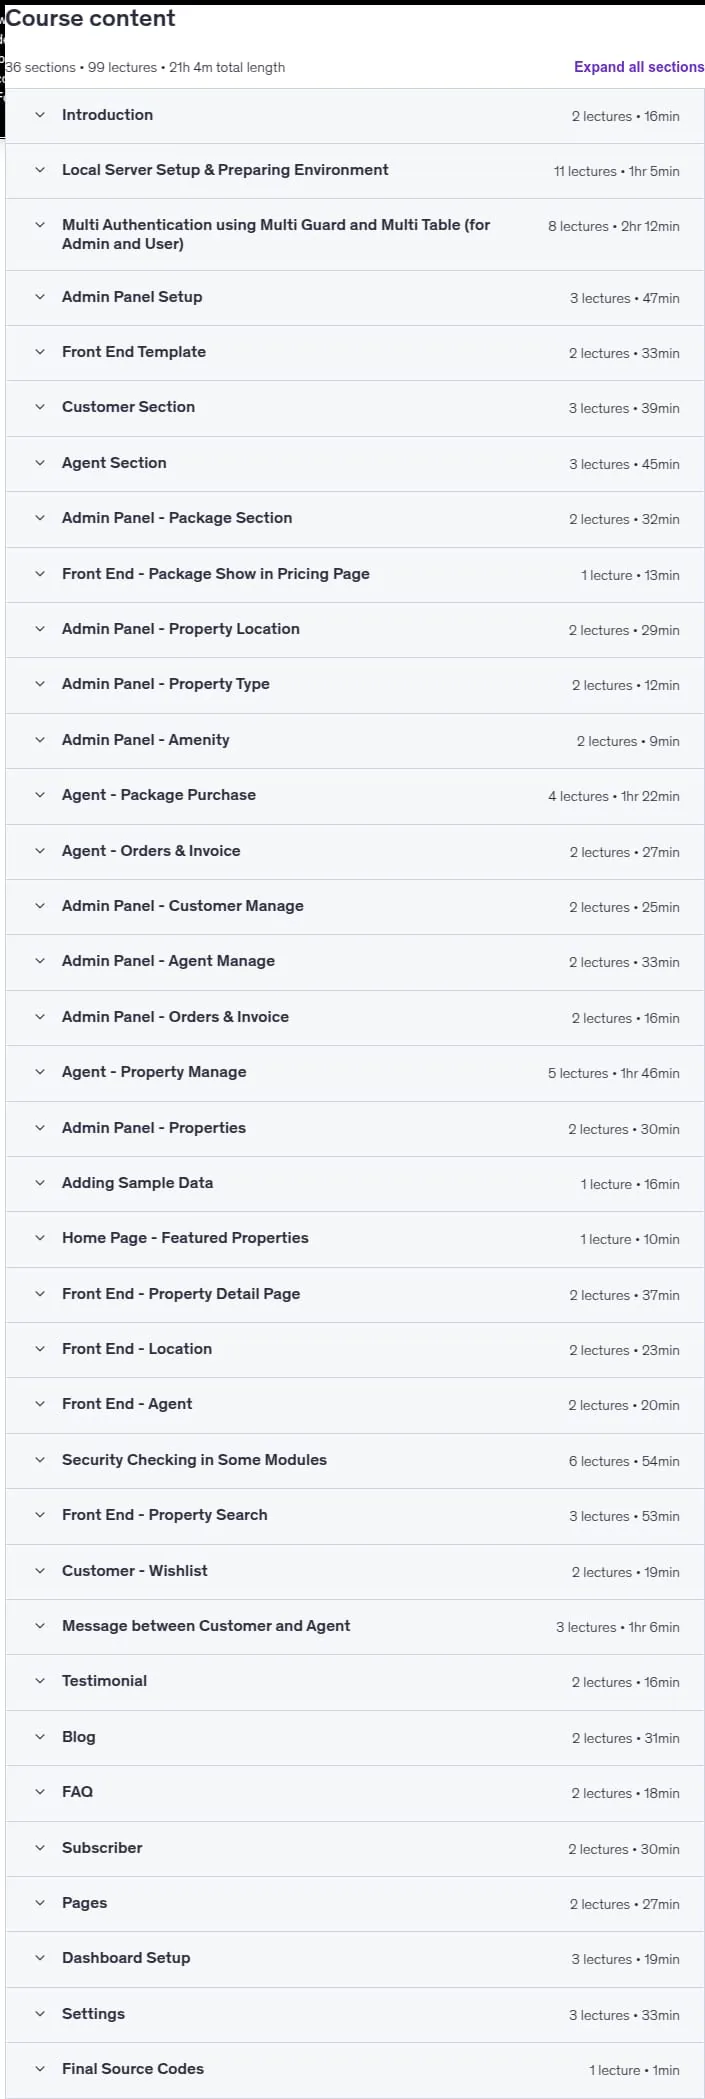Select the Adding Sample Data section
The height and width of the screenshot is (2099, 705).
pos(355,1184)
